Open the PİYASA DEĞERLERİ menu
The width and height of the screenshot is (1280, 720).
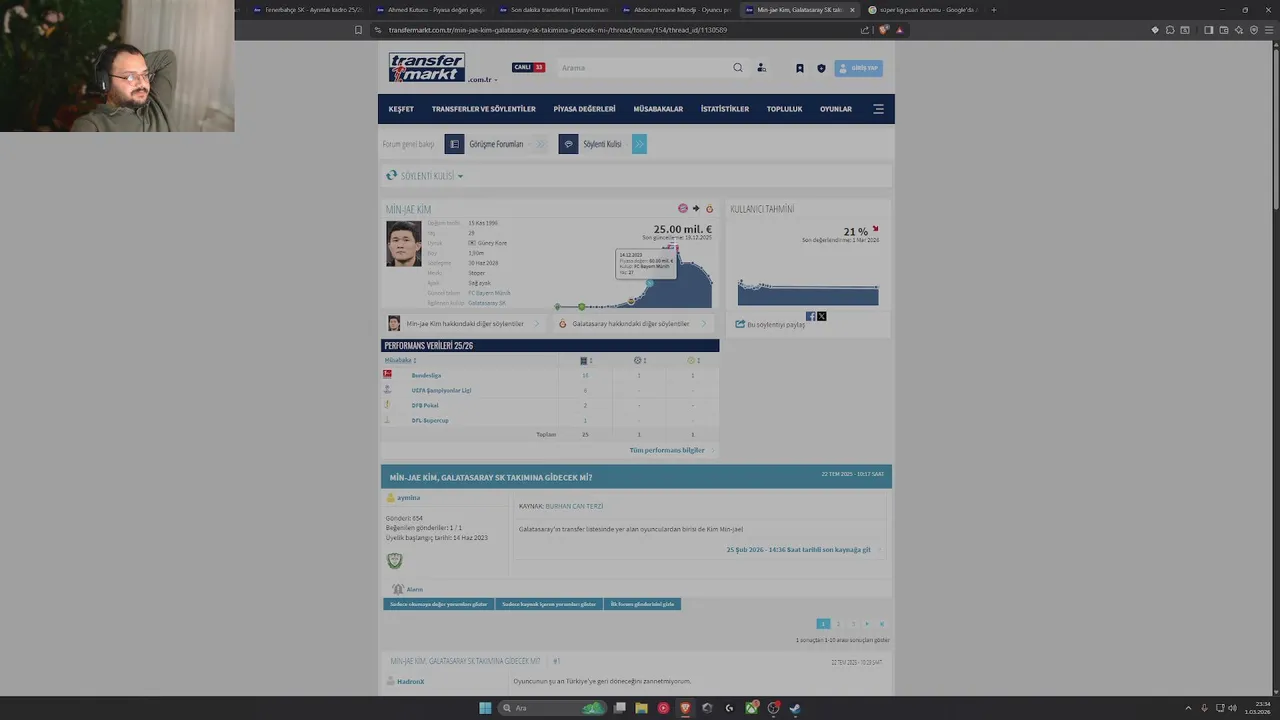click(584, 109)
